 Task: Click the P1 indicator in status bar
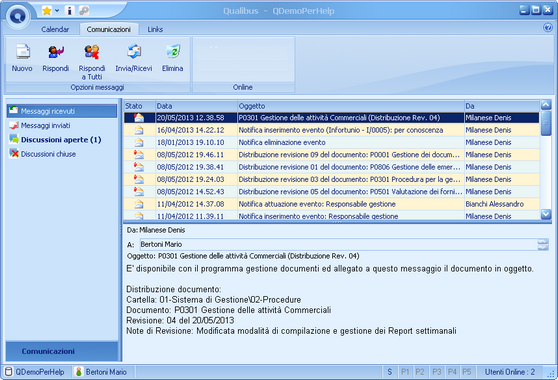[405, 372]
